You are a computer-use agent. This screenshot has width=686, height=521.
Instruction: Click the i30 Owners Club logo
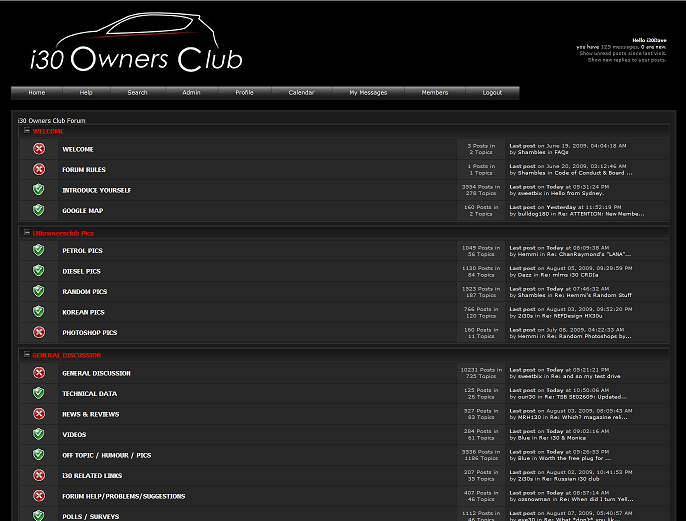(136, 42)
